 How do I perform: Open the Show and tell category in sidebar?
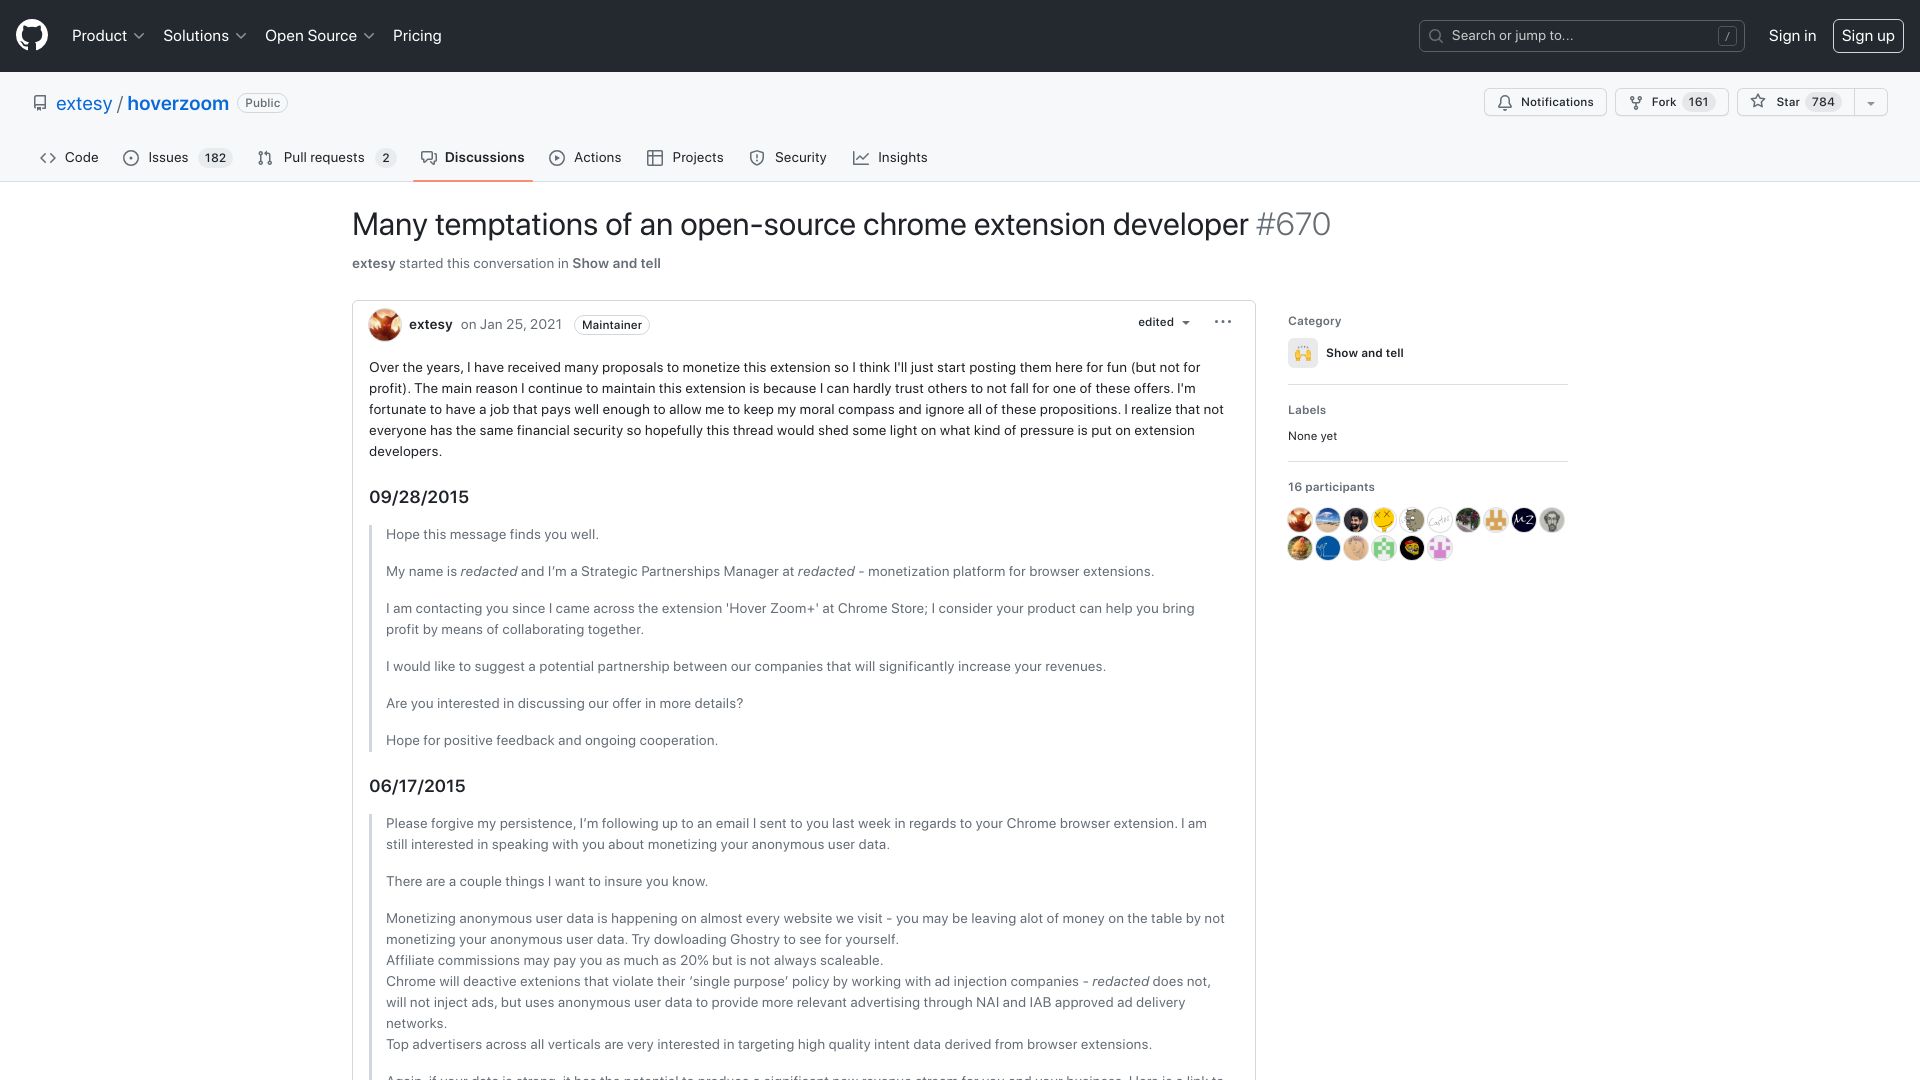click(1365, 353)
